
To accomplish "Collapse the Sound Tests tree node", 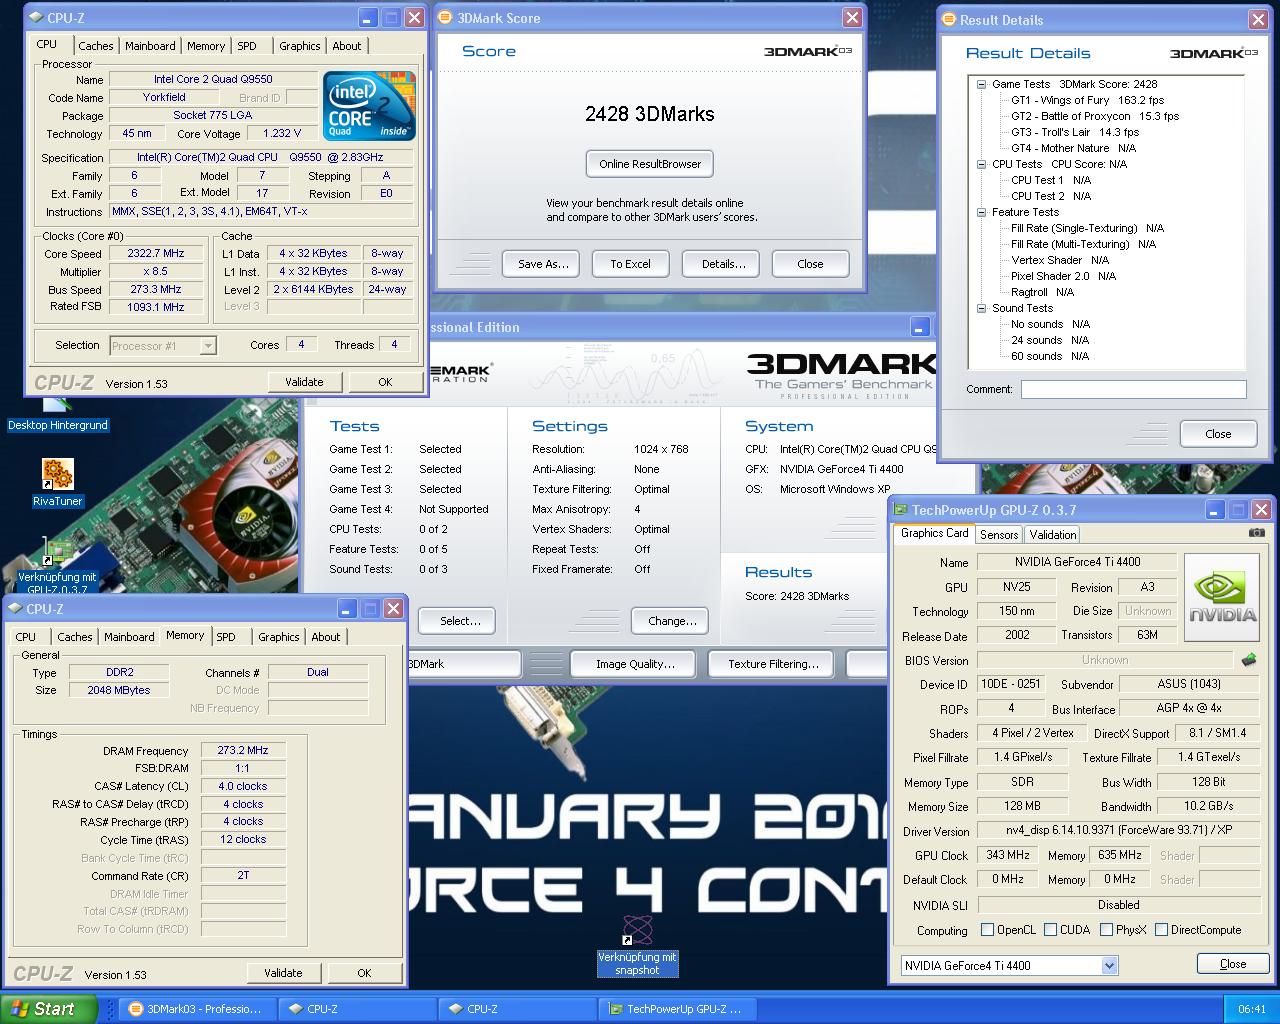I will pyautogui.click(x=981, y=309).
